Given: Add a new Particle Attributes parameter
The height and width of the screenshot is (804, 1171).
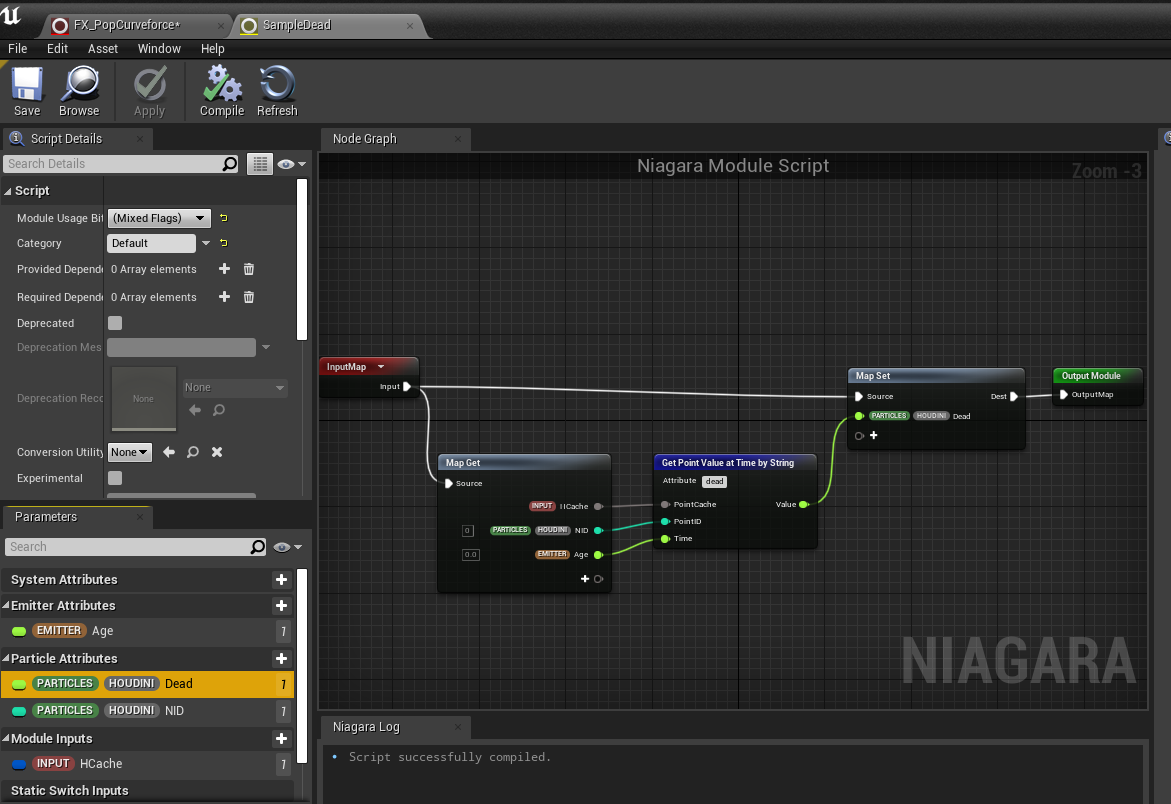Looking at the screenshot, I should (282, 658).
